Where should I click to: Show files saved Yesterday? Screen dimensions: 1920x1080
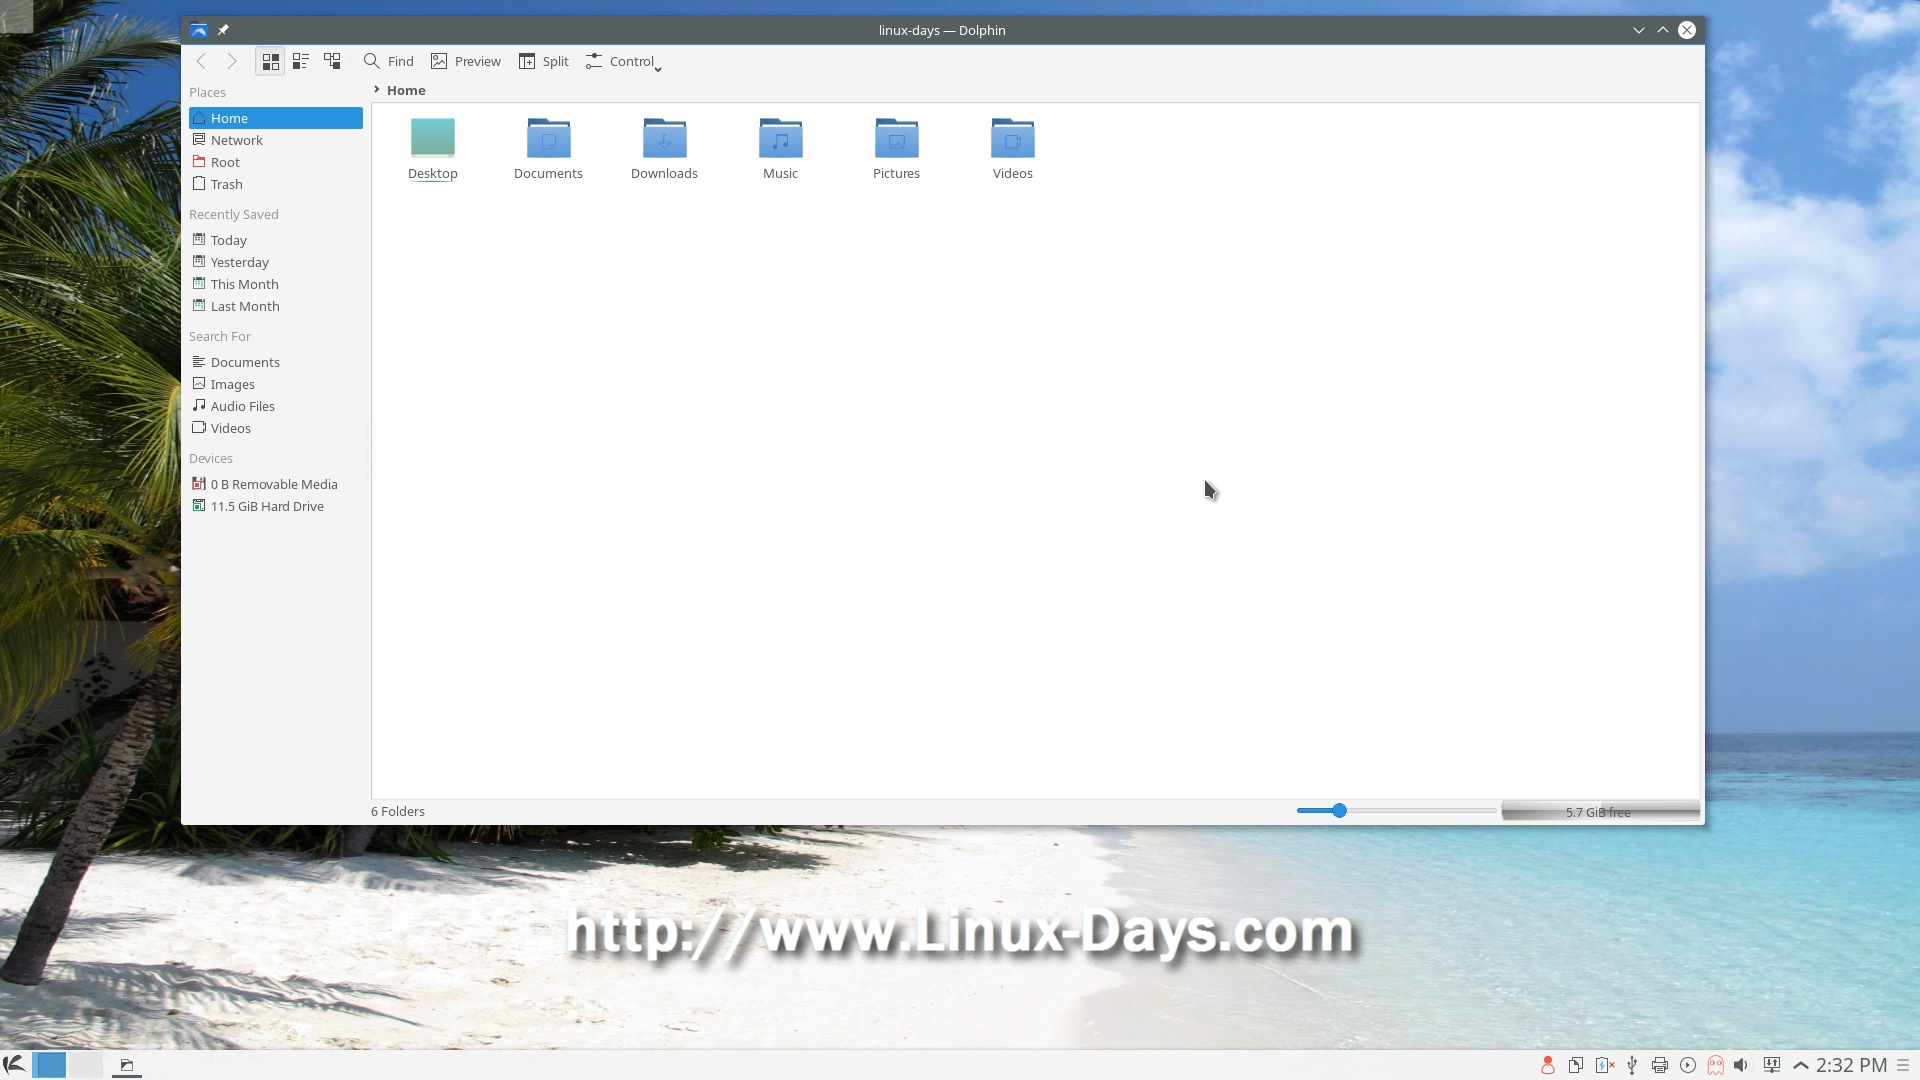click(276, 262)
